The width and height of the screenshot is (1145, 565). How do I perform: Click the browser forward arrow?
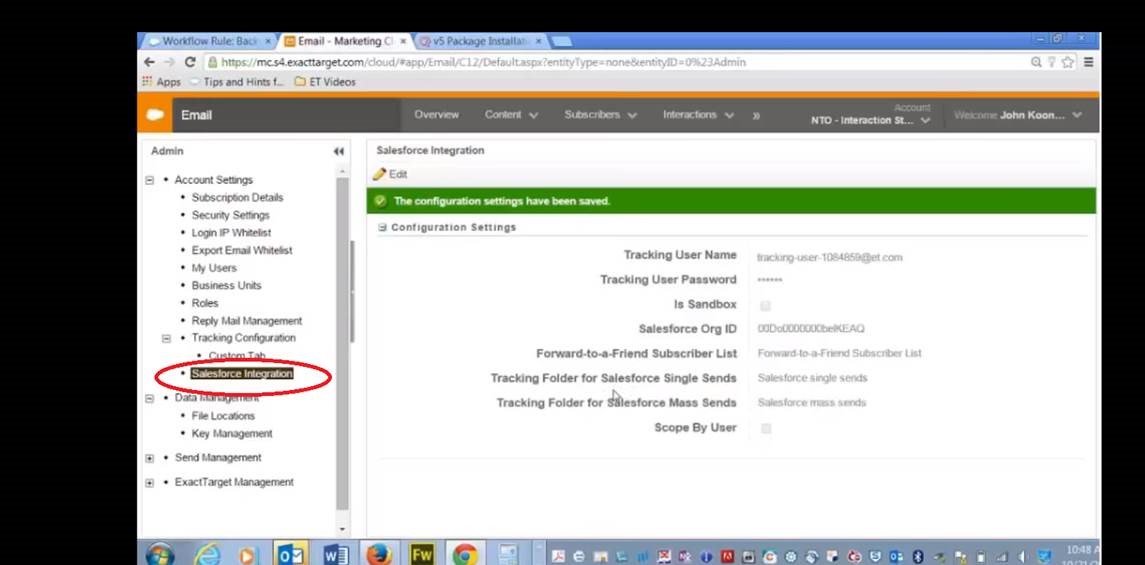click(169, 63)
